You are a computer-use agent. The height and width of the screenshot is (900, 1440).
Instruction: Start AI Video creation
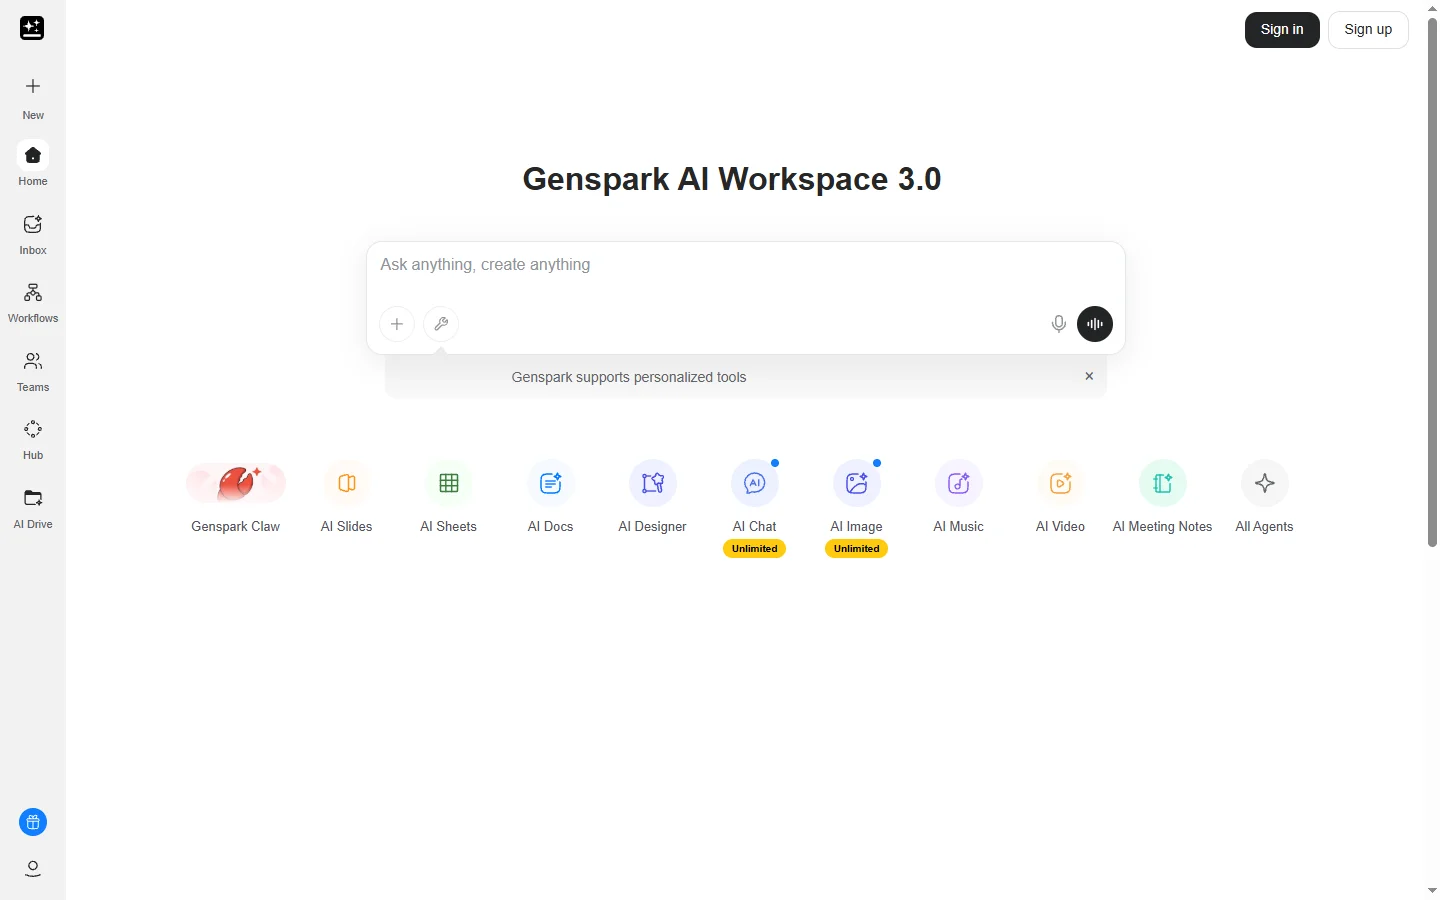pos(1060,497)
